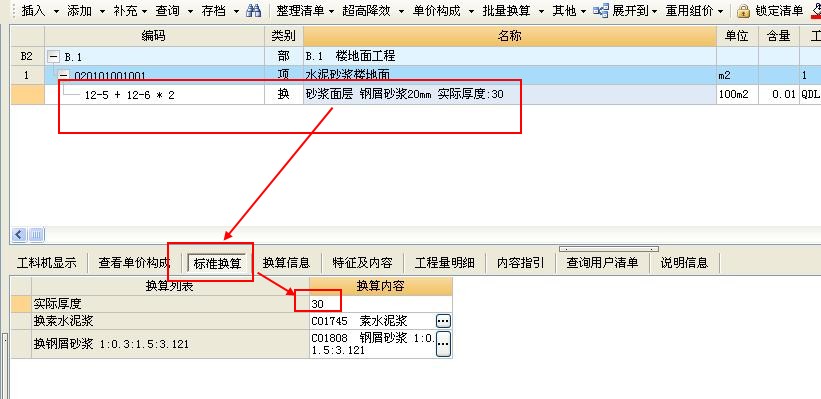
Task: Click the horizontal scrollbar thumb
Action: click(x=36, y=235)
